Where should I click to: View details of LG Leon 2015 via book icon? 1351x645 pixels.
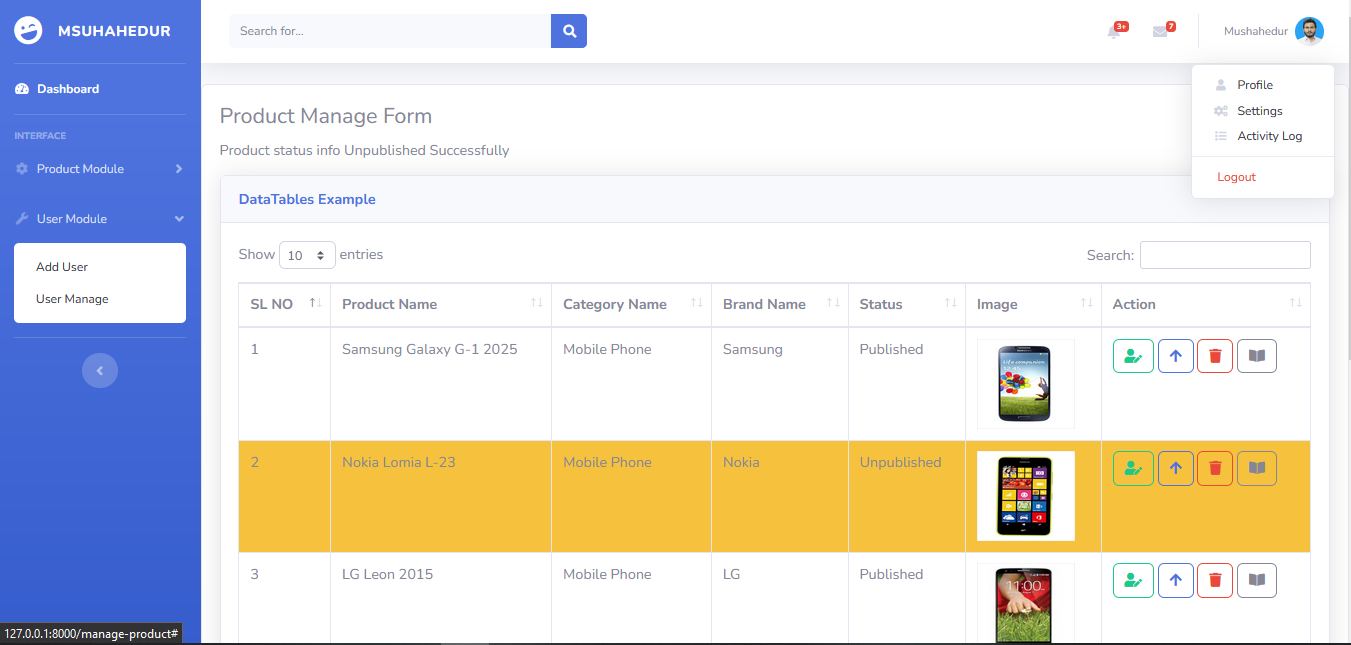(x=1257, y=580)
